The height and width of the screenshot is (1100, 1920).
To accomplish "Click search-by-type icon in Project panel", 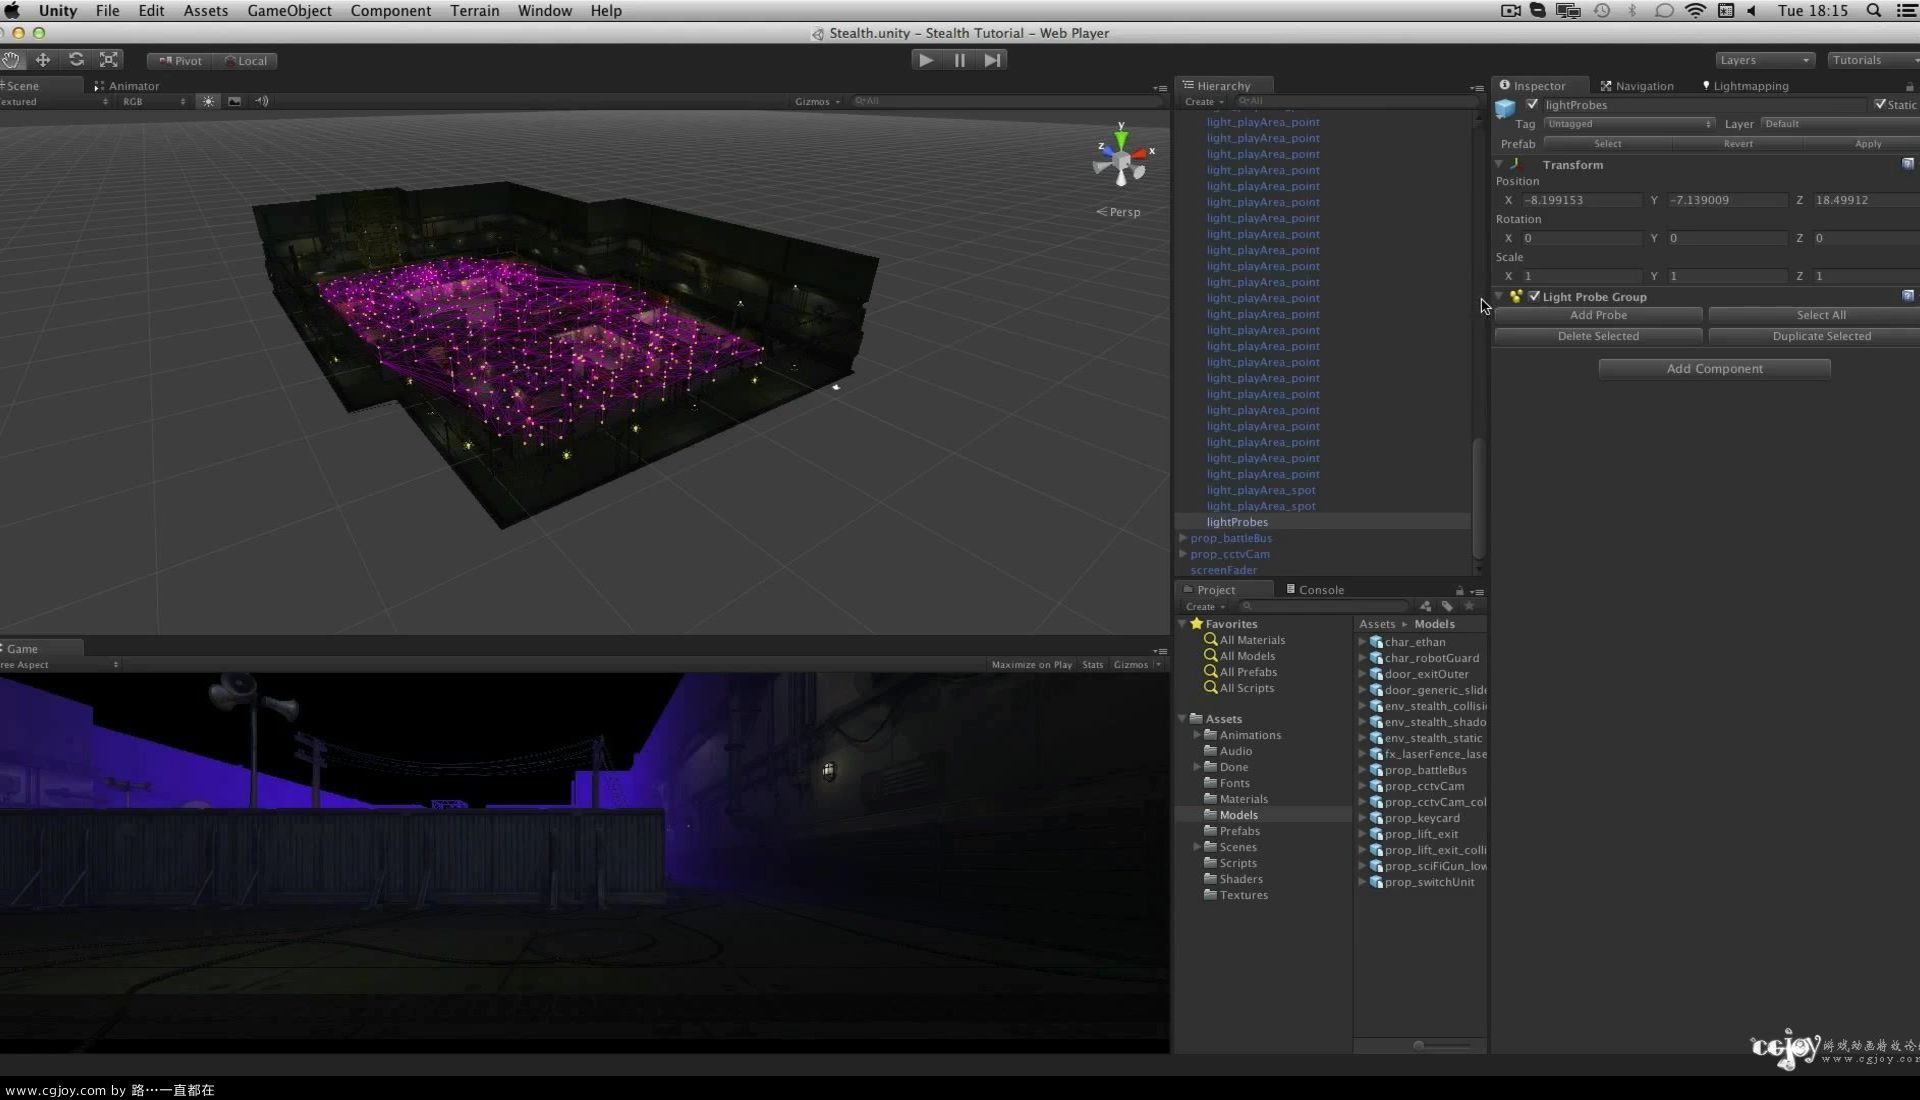I will [1425, 606].
